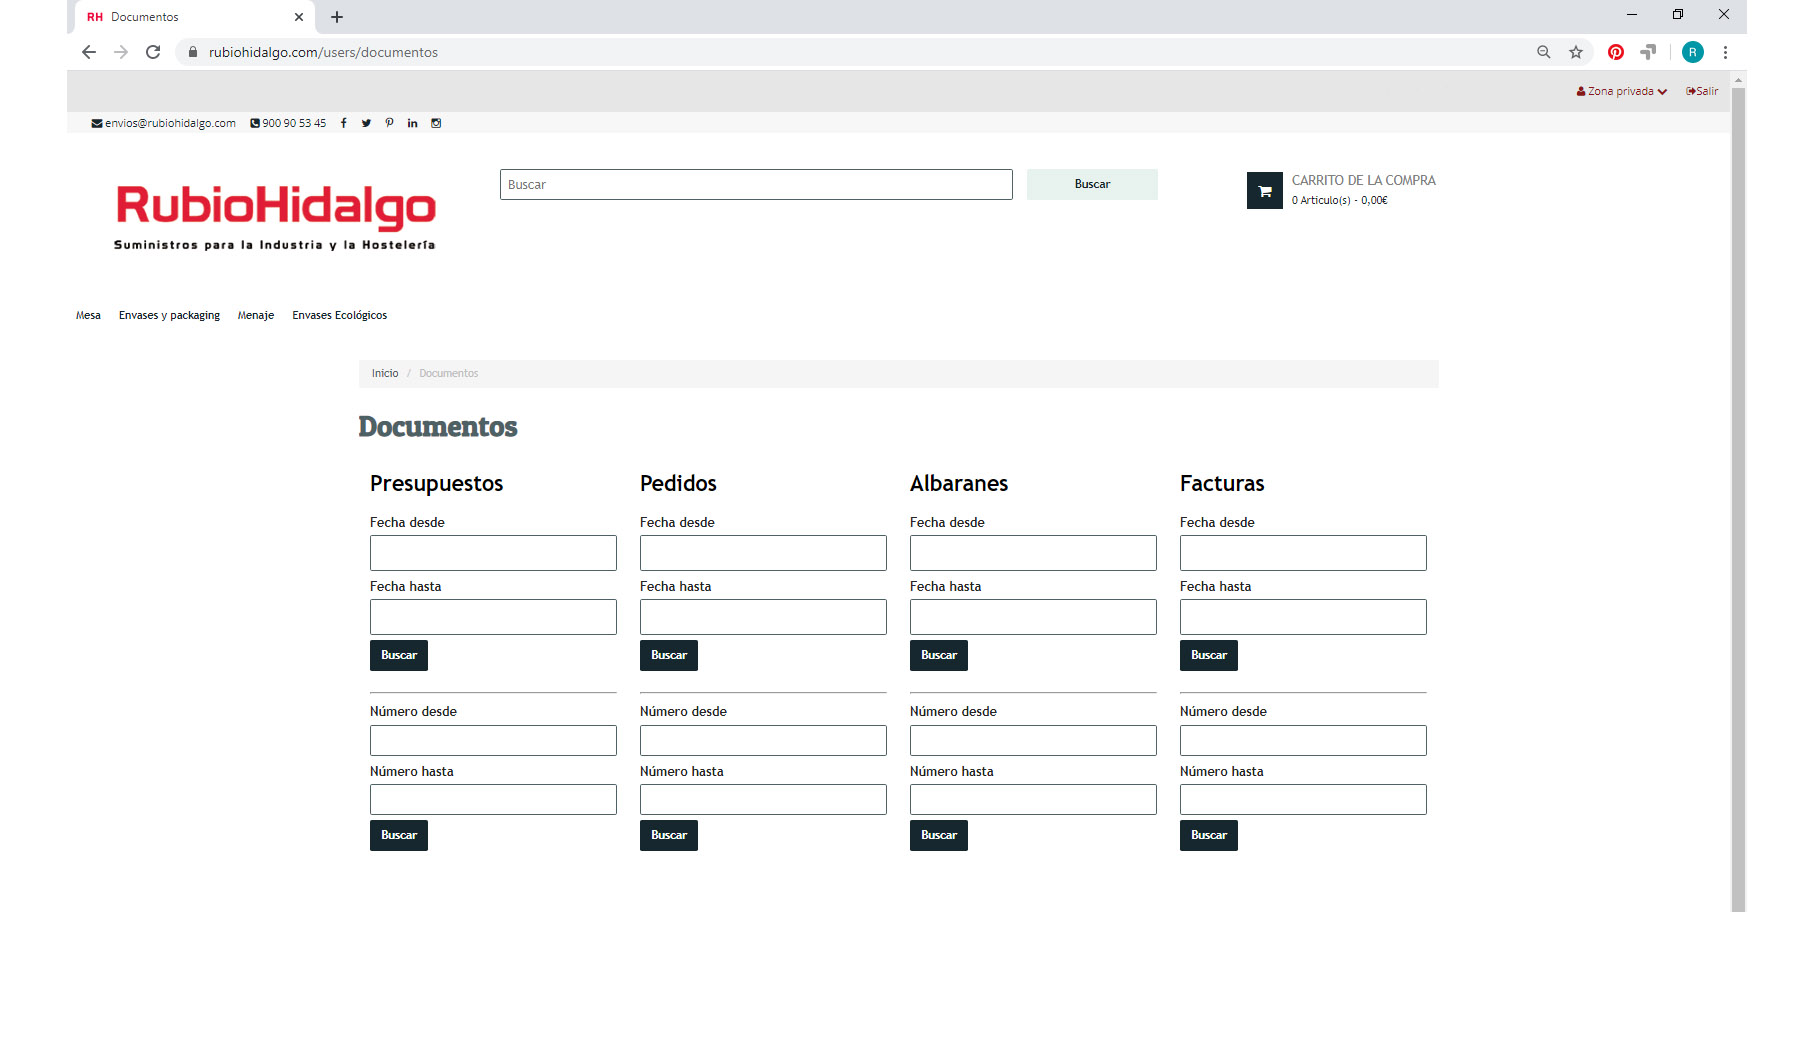Focus Pedidos Número hasta field
Viewport: 1814px width, 1050px height.
coord(763,799)
